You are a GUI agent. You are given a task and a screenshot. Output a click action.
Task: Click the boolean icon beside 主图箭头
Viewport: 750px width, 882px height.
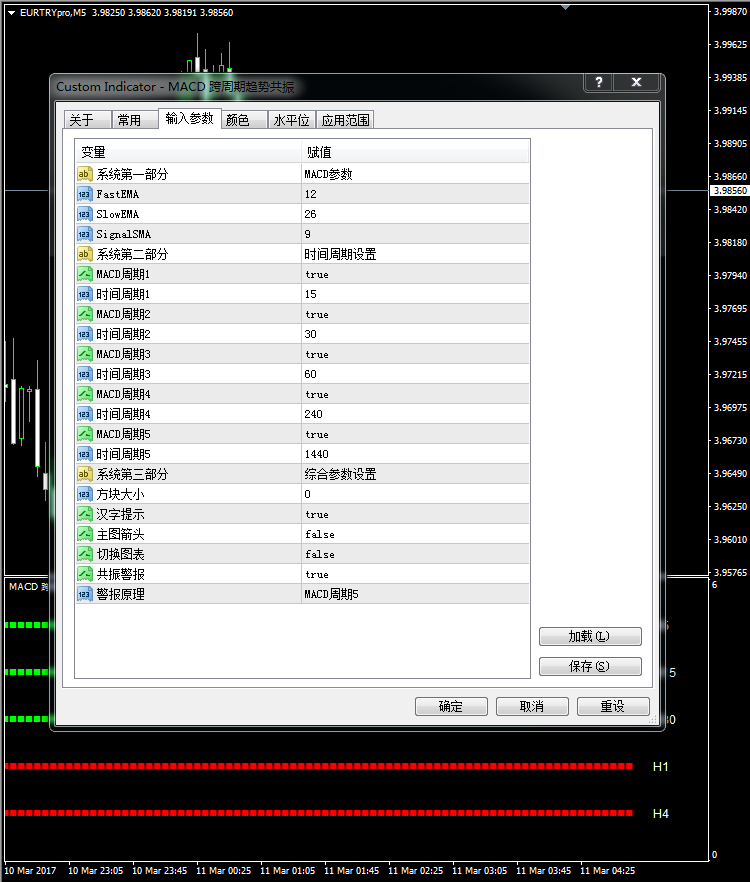tap(84, 534)
